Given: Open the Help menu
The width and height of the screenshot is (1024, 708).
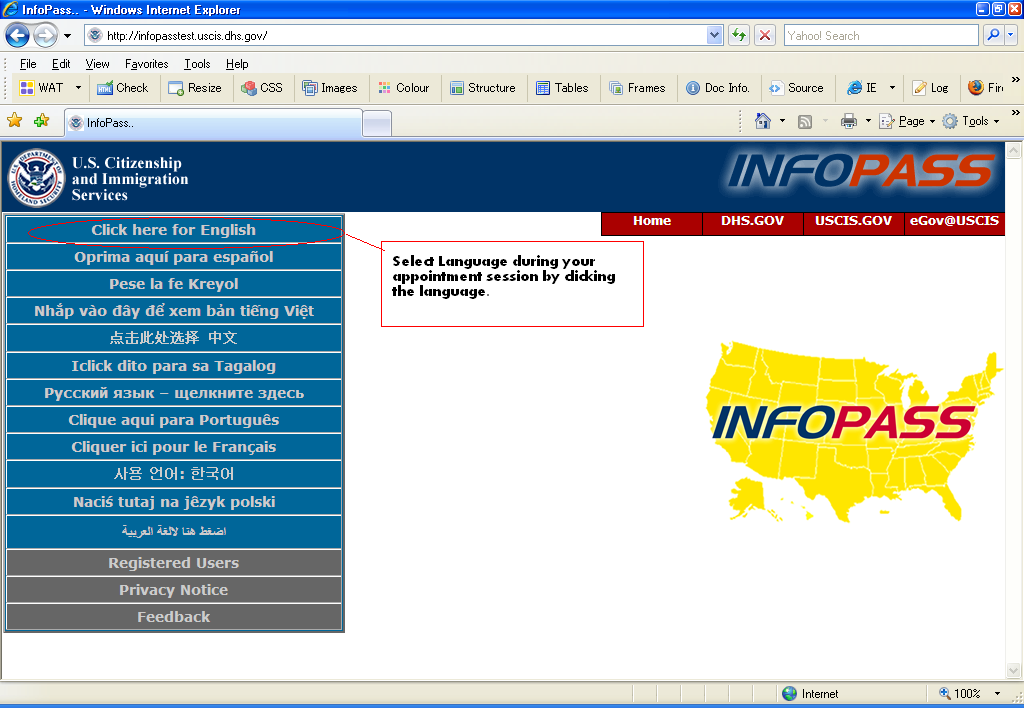Looking at the screenshot, I should (237, 63).
